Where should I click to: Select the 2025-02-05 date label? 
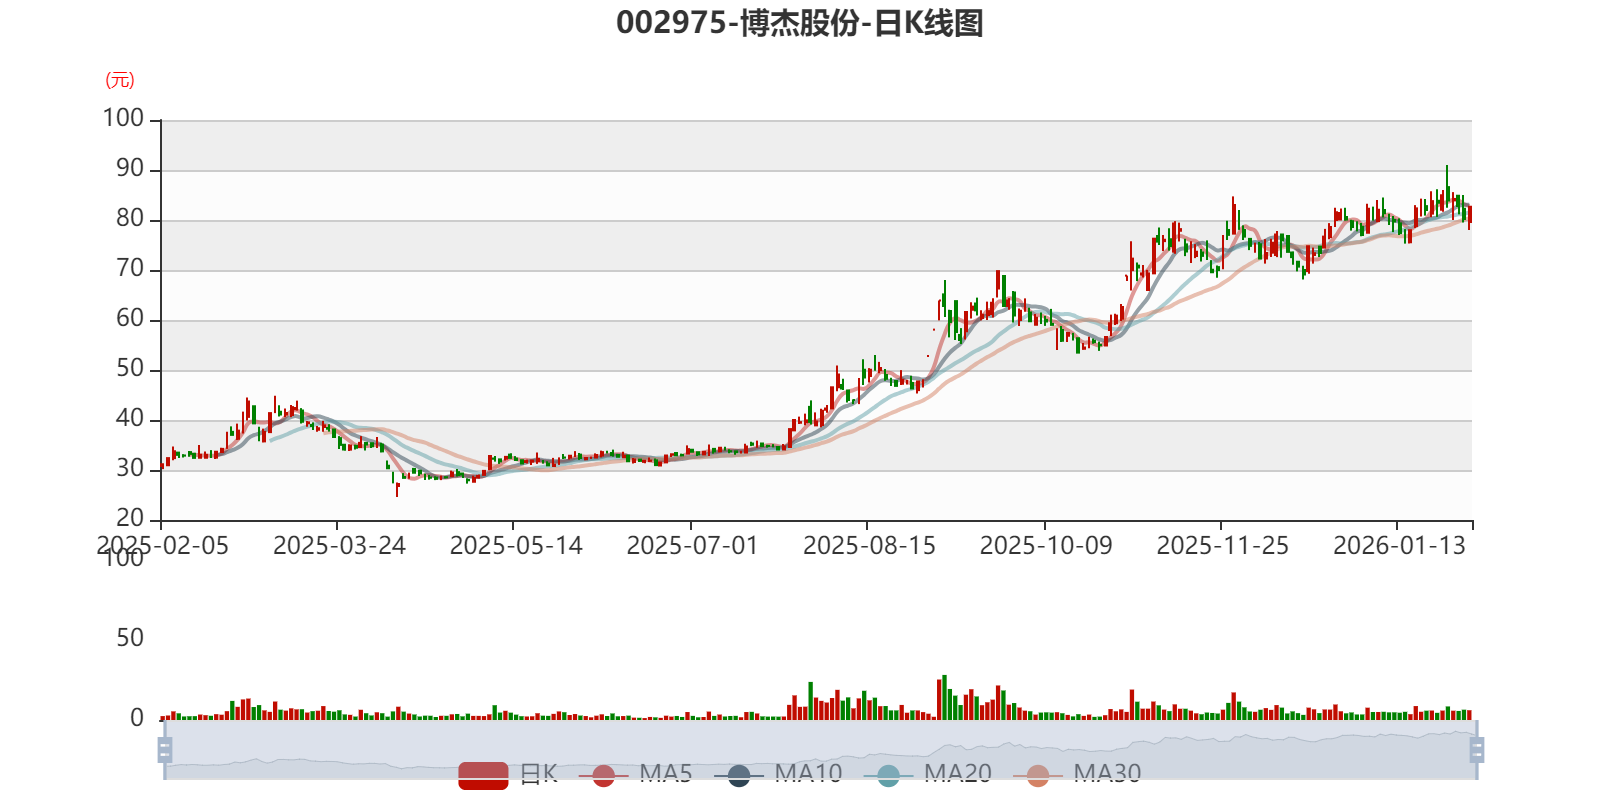163,545
